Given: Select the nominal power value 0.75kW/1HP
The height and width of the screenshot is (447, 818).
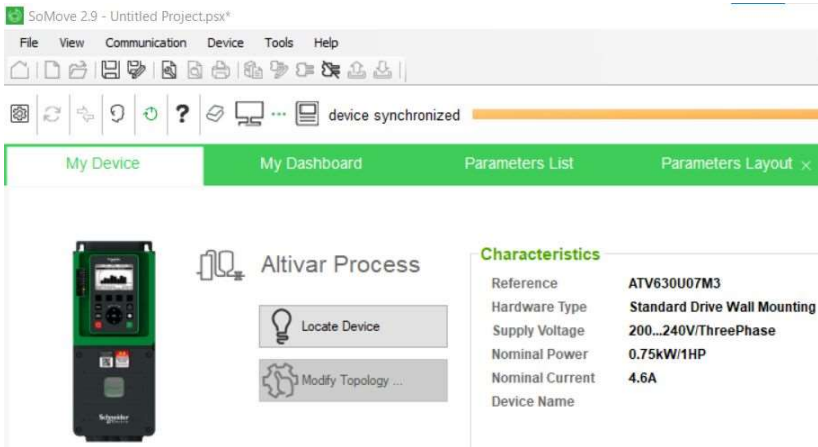Looking at the screenshot, I should tap(667, 354).
